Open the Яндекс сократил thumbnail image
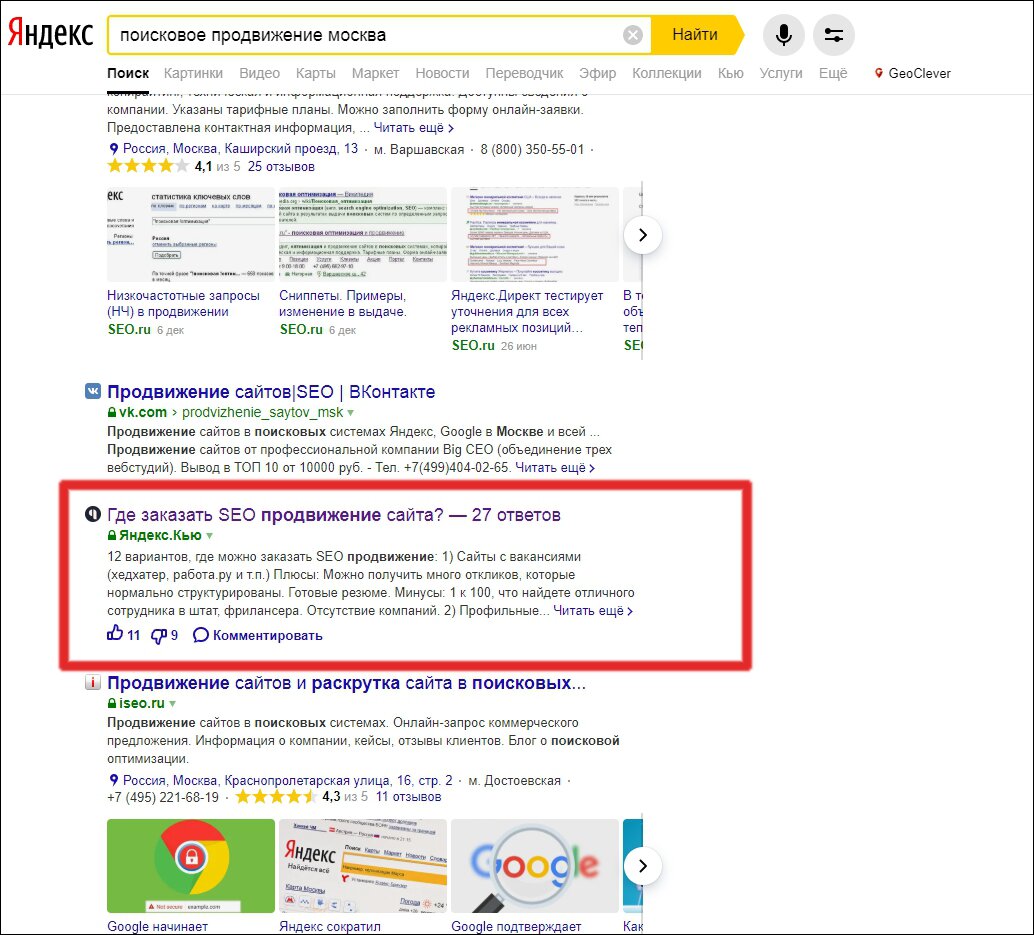 tap(363, 866)
